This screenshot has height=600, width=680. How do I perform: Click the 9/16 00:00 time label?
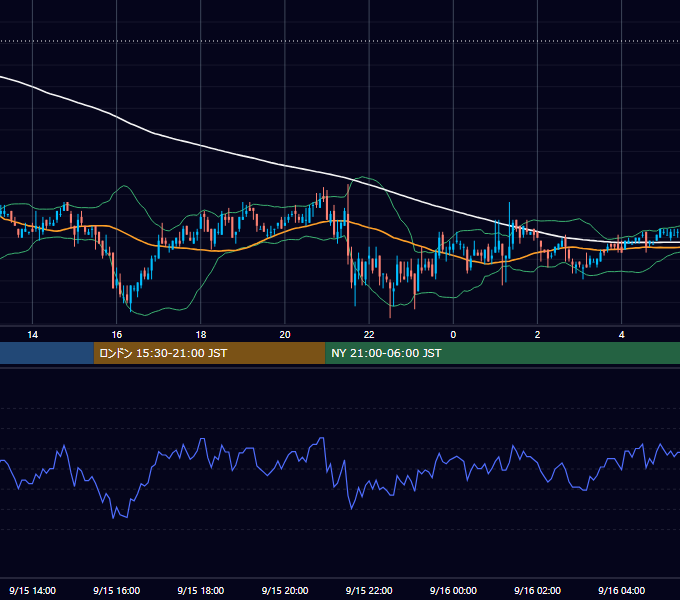453,590
